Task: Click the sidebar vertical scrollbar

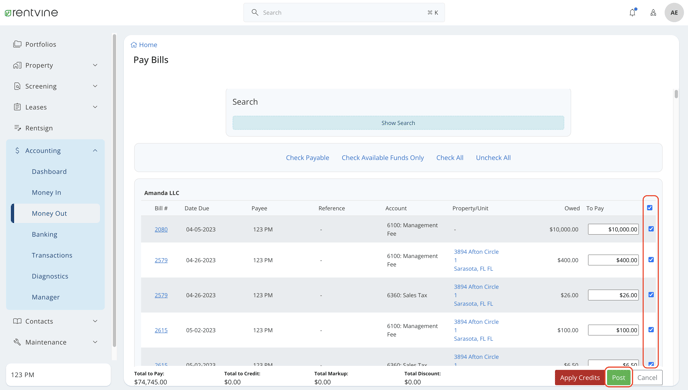Action: click(115, 191)
